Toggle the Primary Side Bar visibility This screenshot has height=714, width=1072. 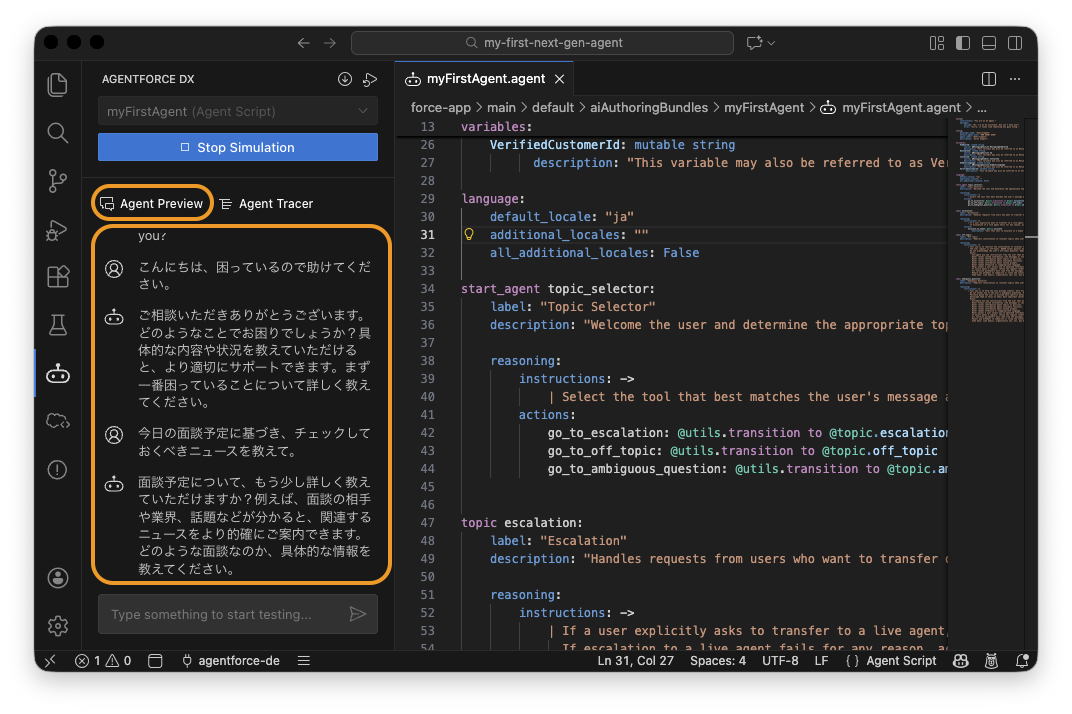(963, 42)
